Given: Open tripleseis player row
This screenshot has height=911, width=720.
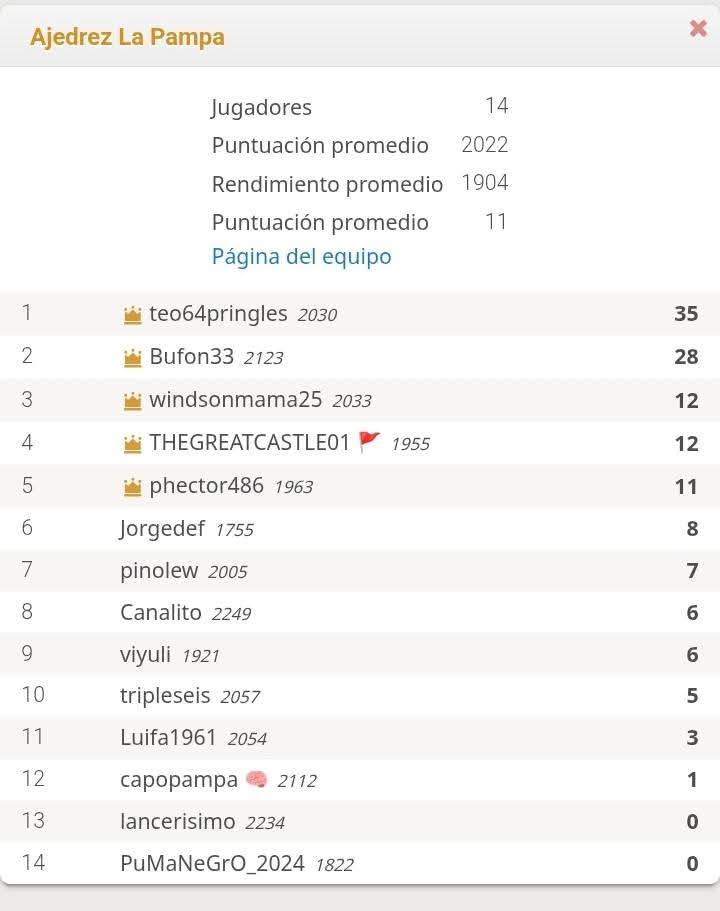Looking at the screenshot, I should [360, 695].
